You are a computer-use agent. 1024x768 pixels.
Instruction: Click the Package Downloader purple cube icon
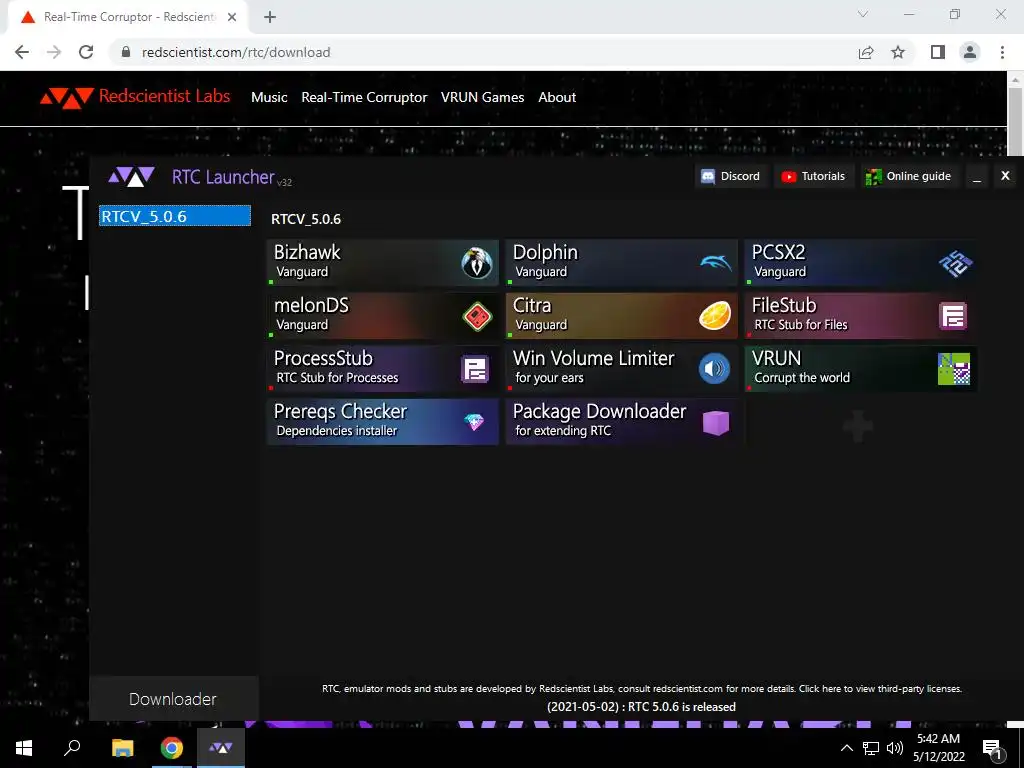(716, 423)
